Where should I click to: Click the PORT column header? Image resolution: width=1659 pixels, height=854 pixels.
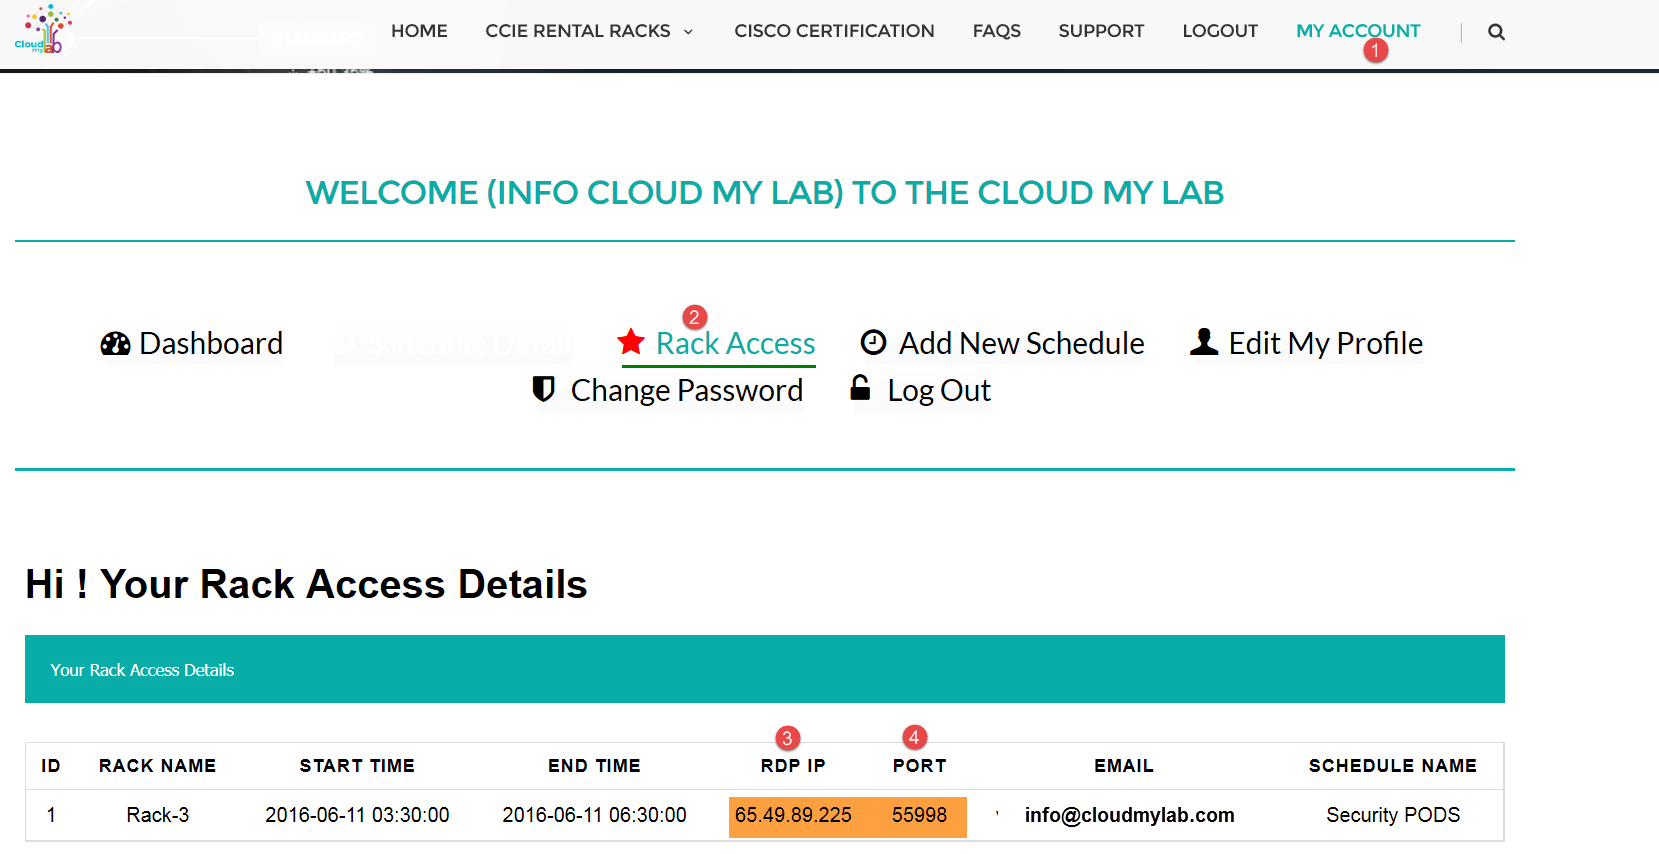coord(919,766)
